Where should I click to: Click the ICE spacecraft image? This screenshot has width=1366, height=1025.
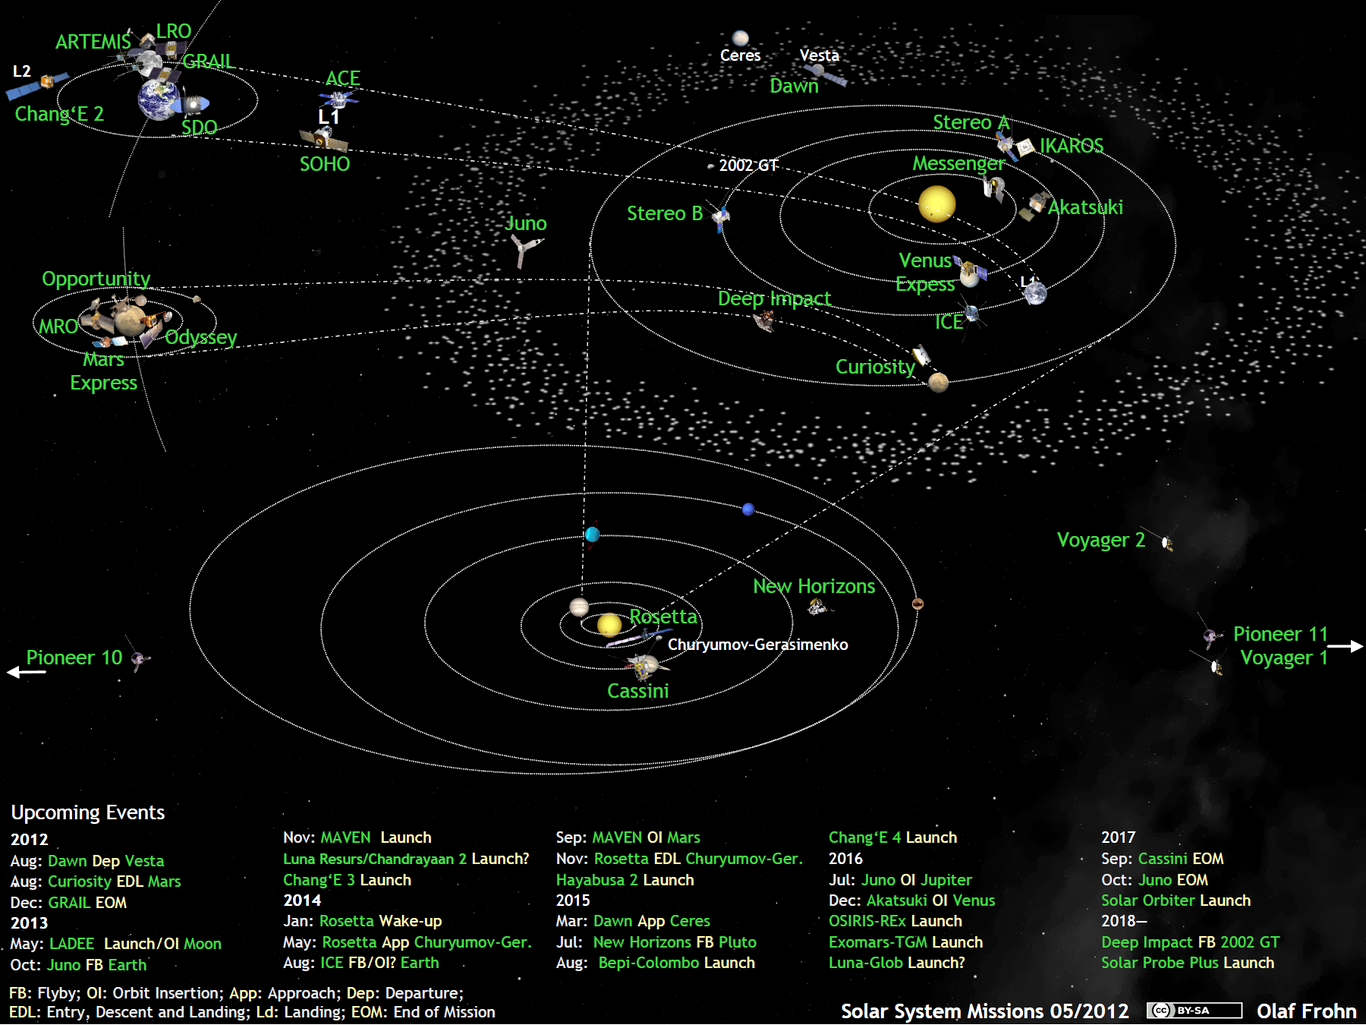click(x=972, y=315)
